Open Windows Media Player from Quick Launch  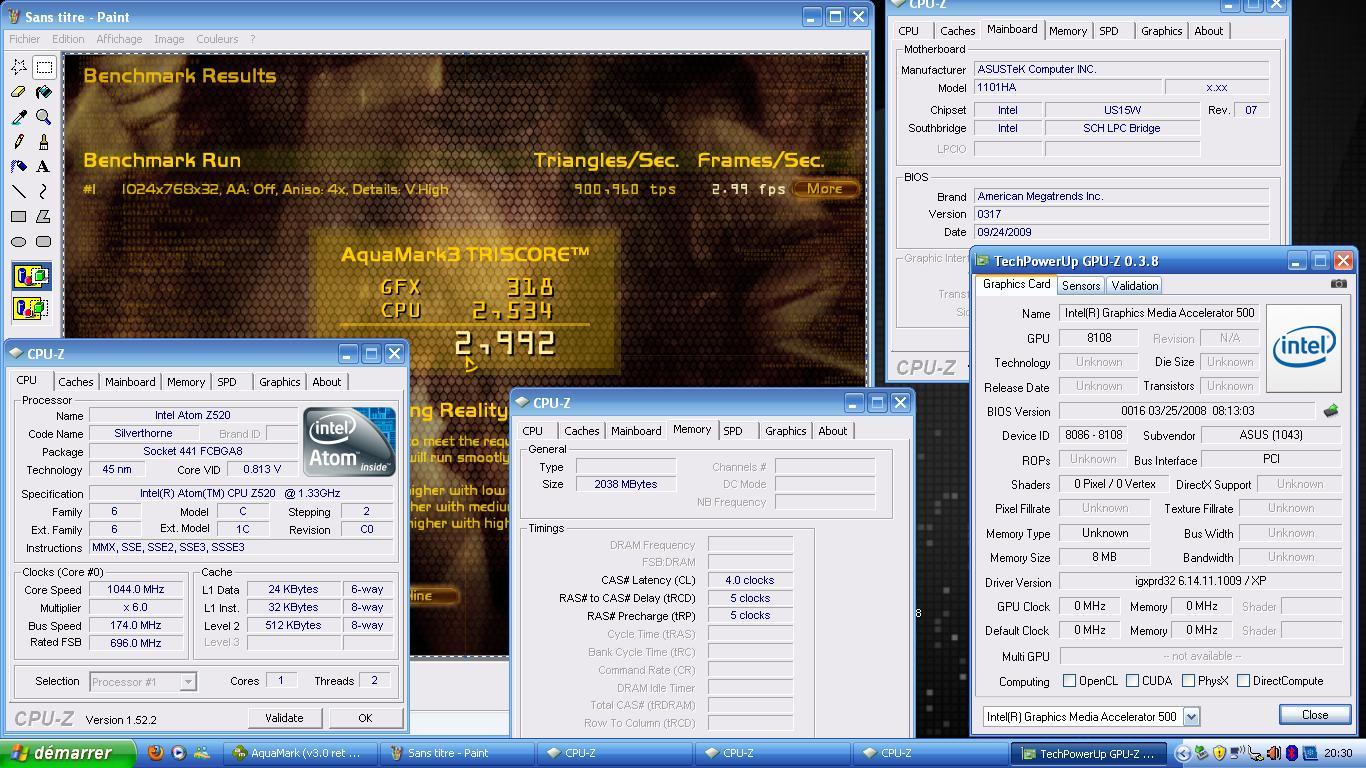click(178, 753)
